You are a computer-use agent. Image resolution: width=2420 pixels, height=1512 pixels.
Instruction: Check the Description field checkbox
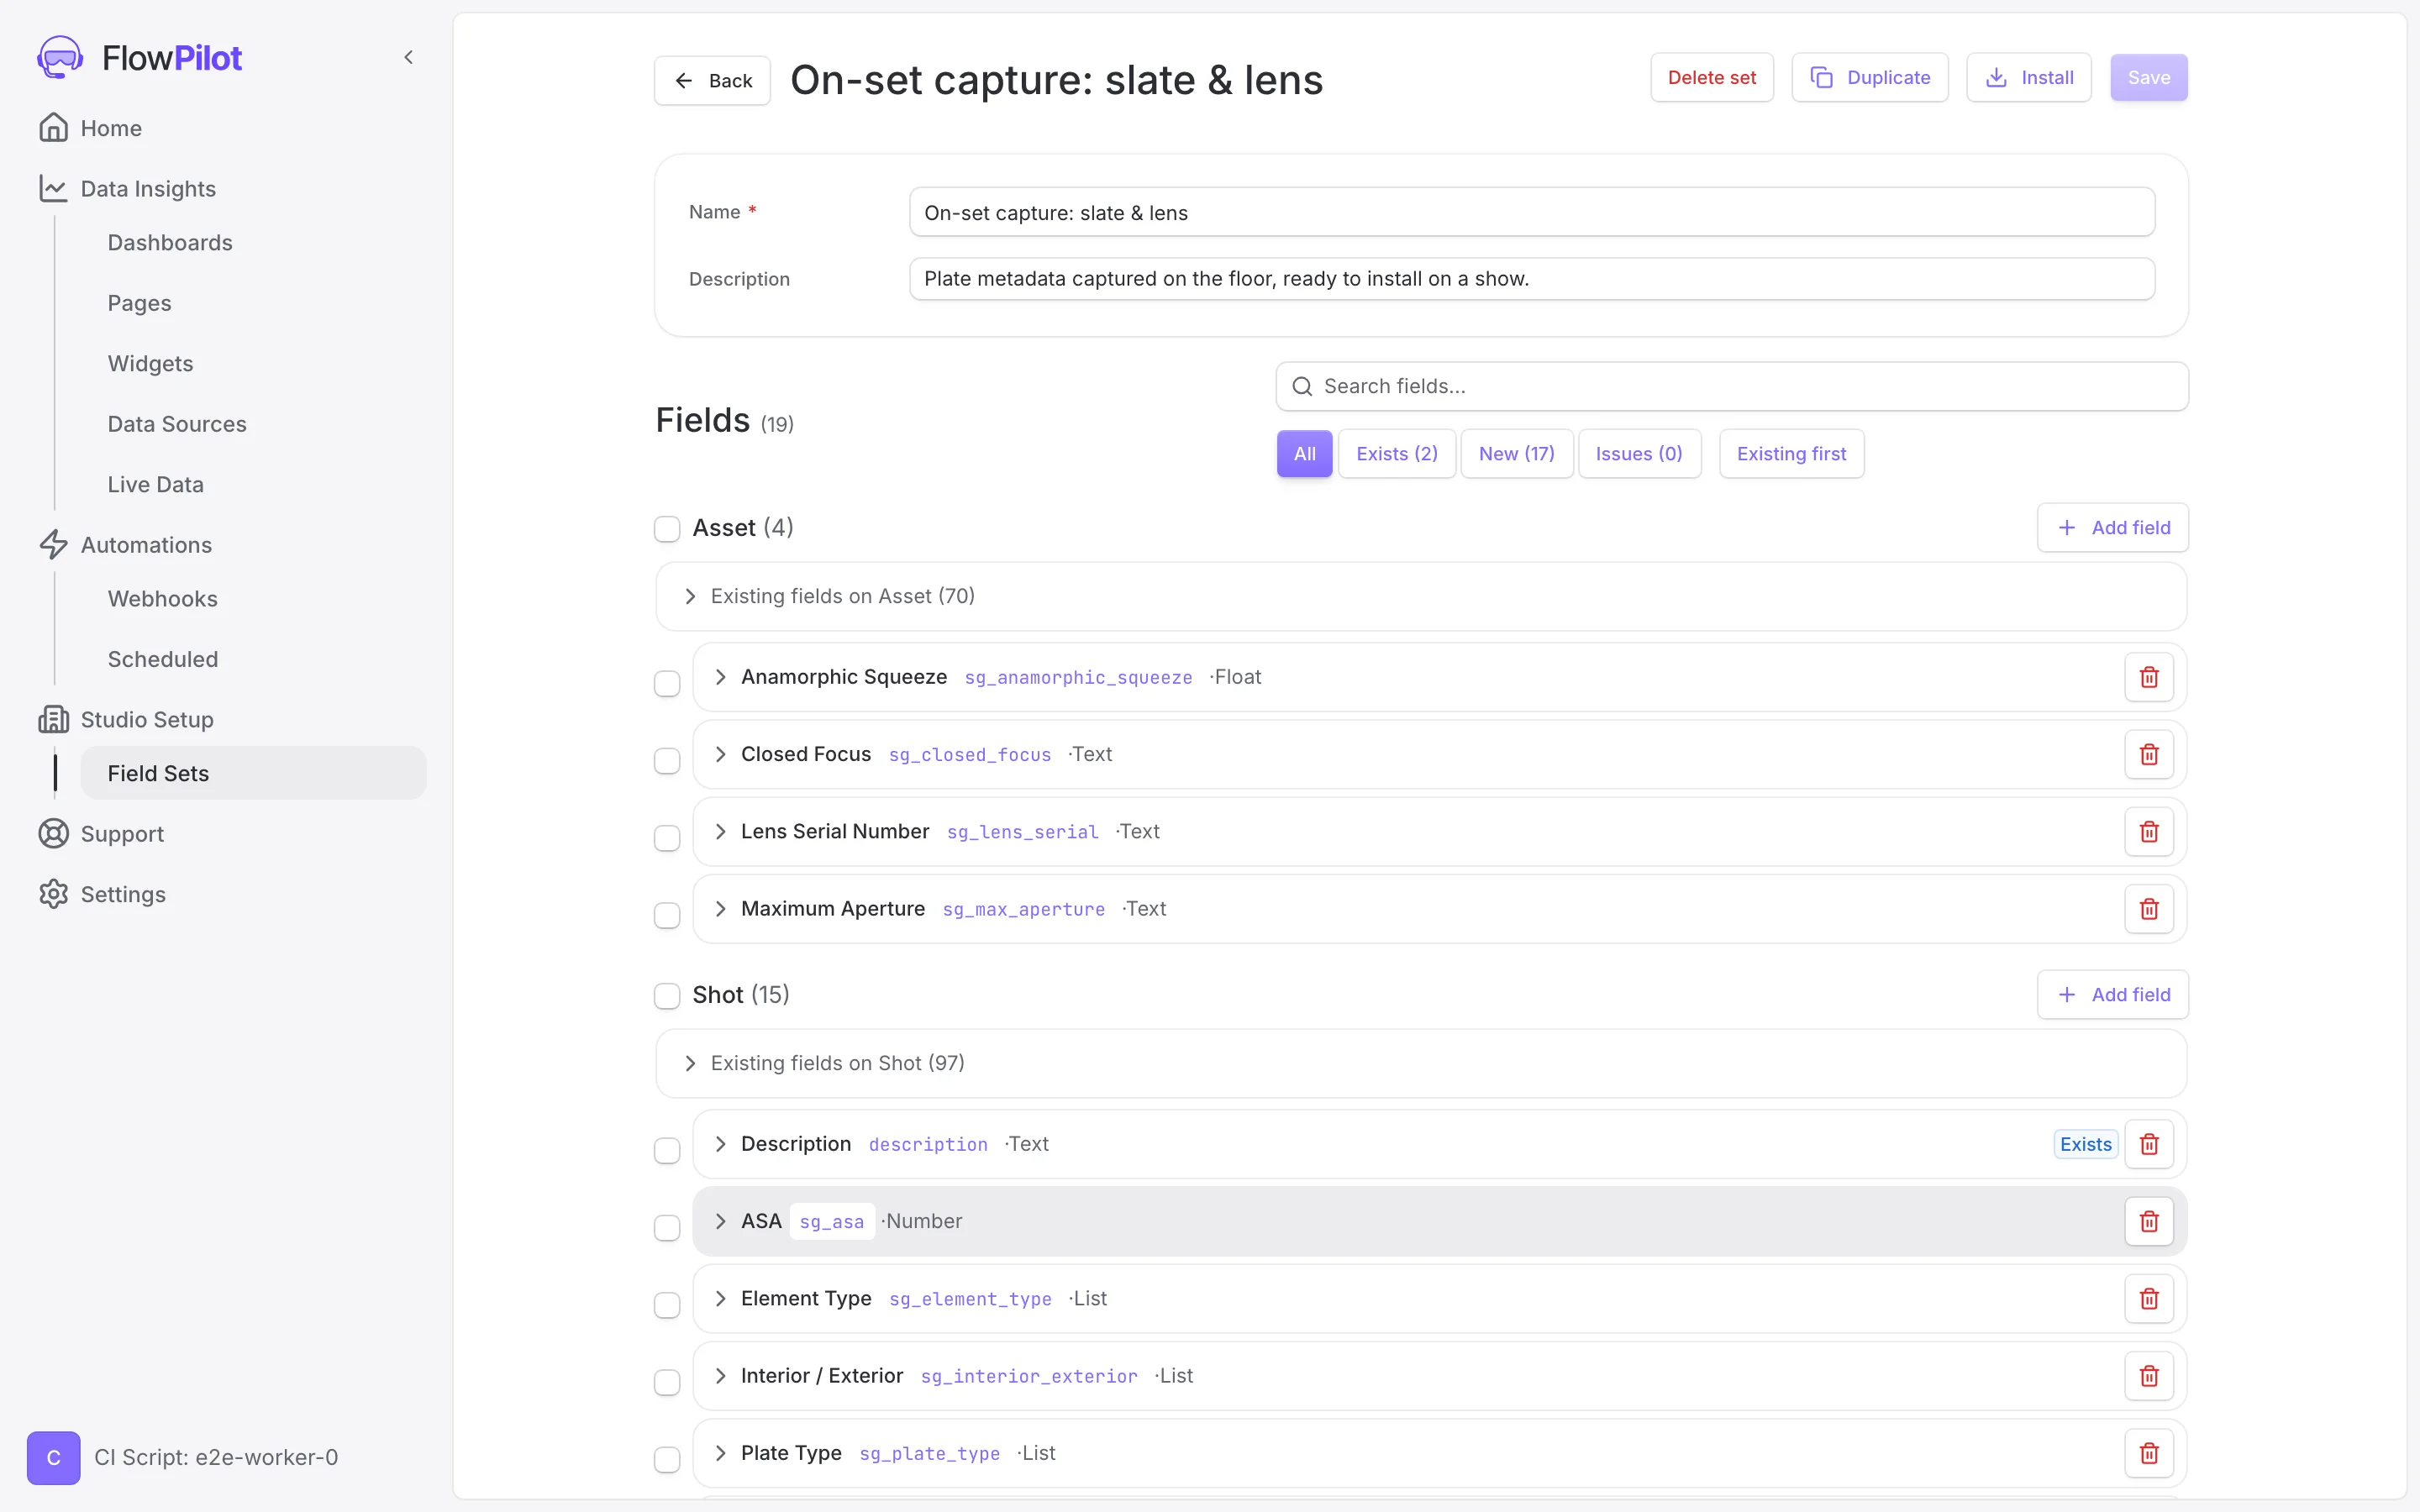click(667, 1150)
